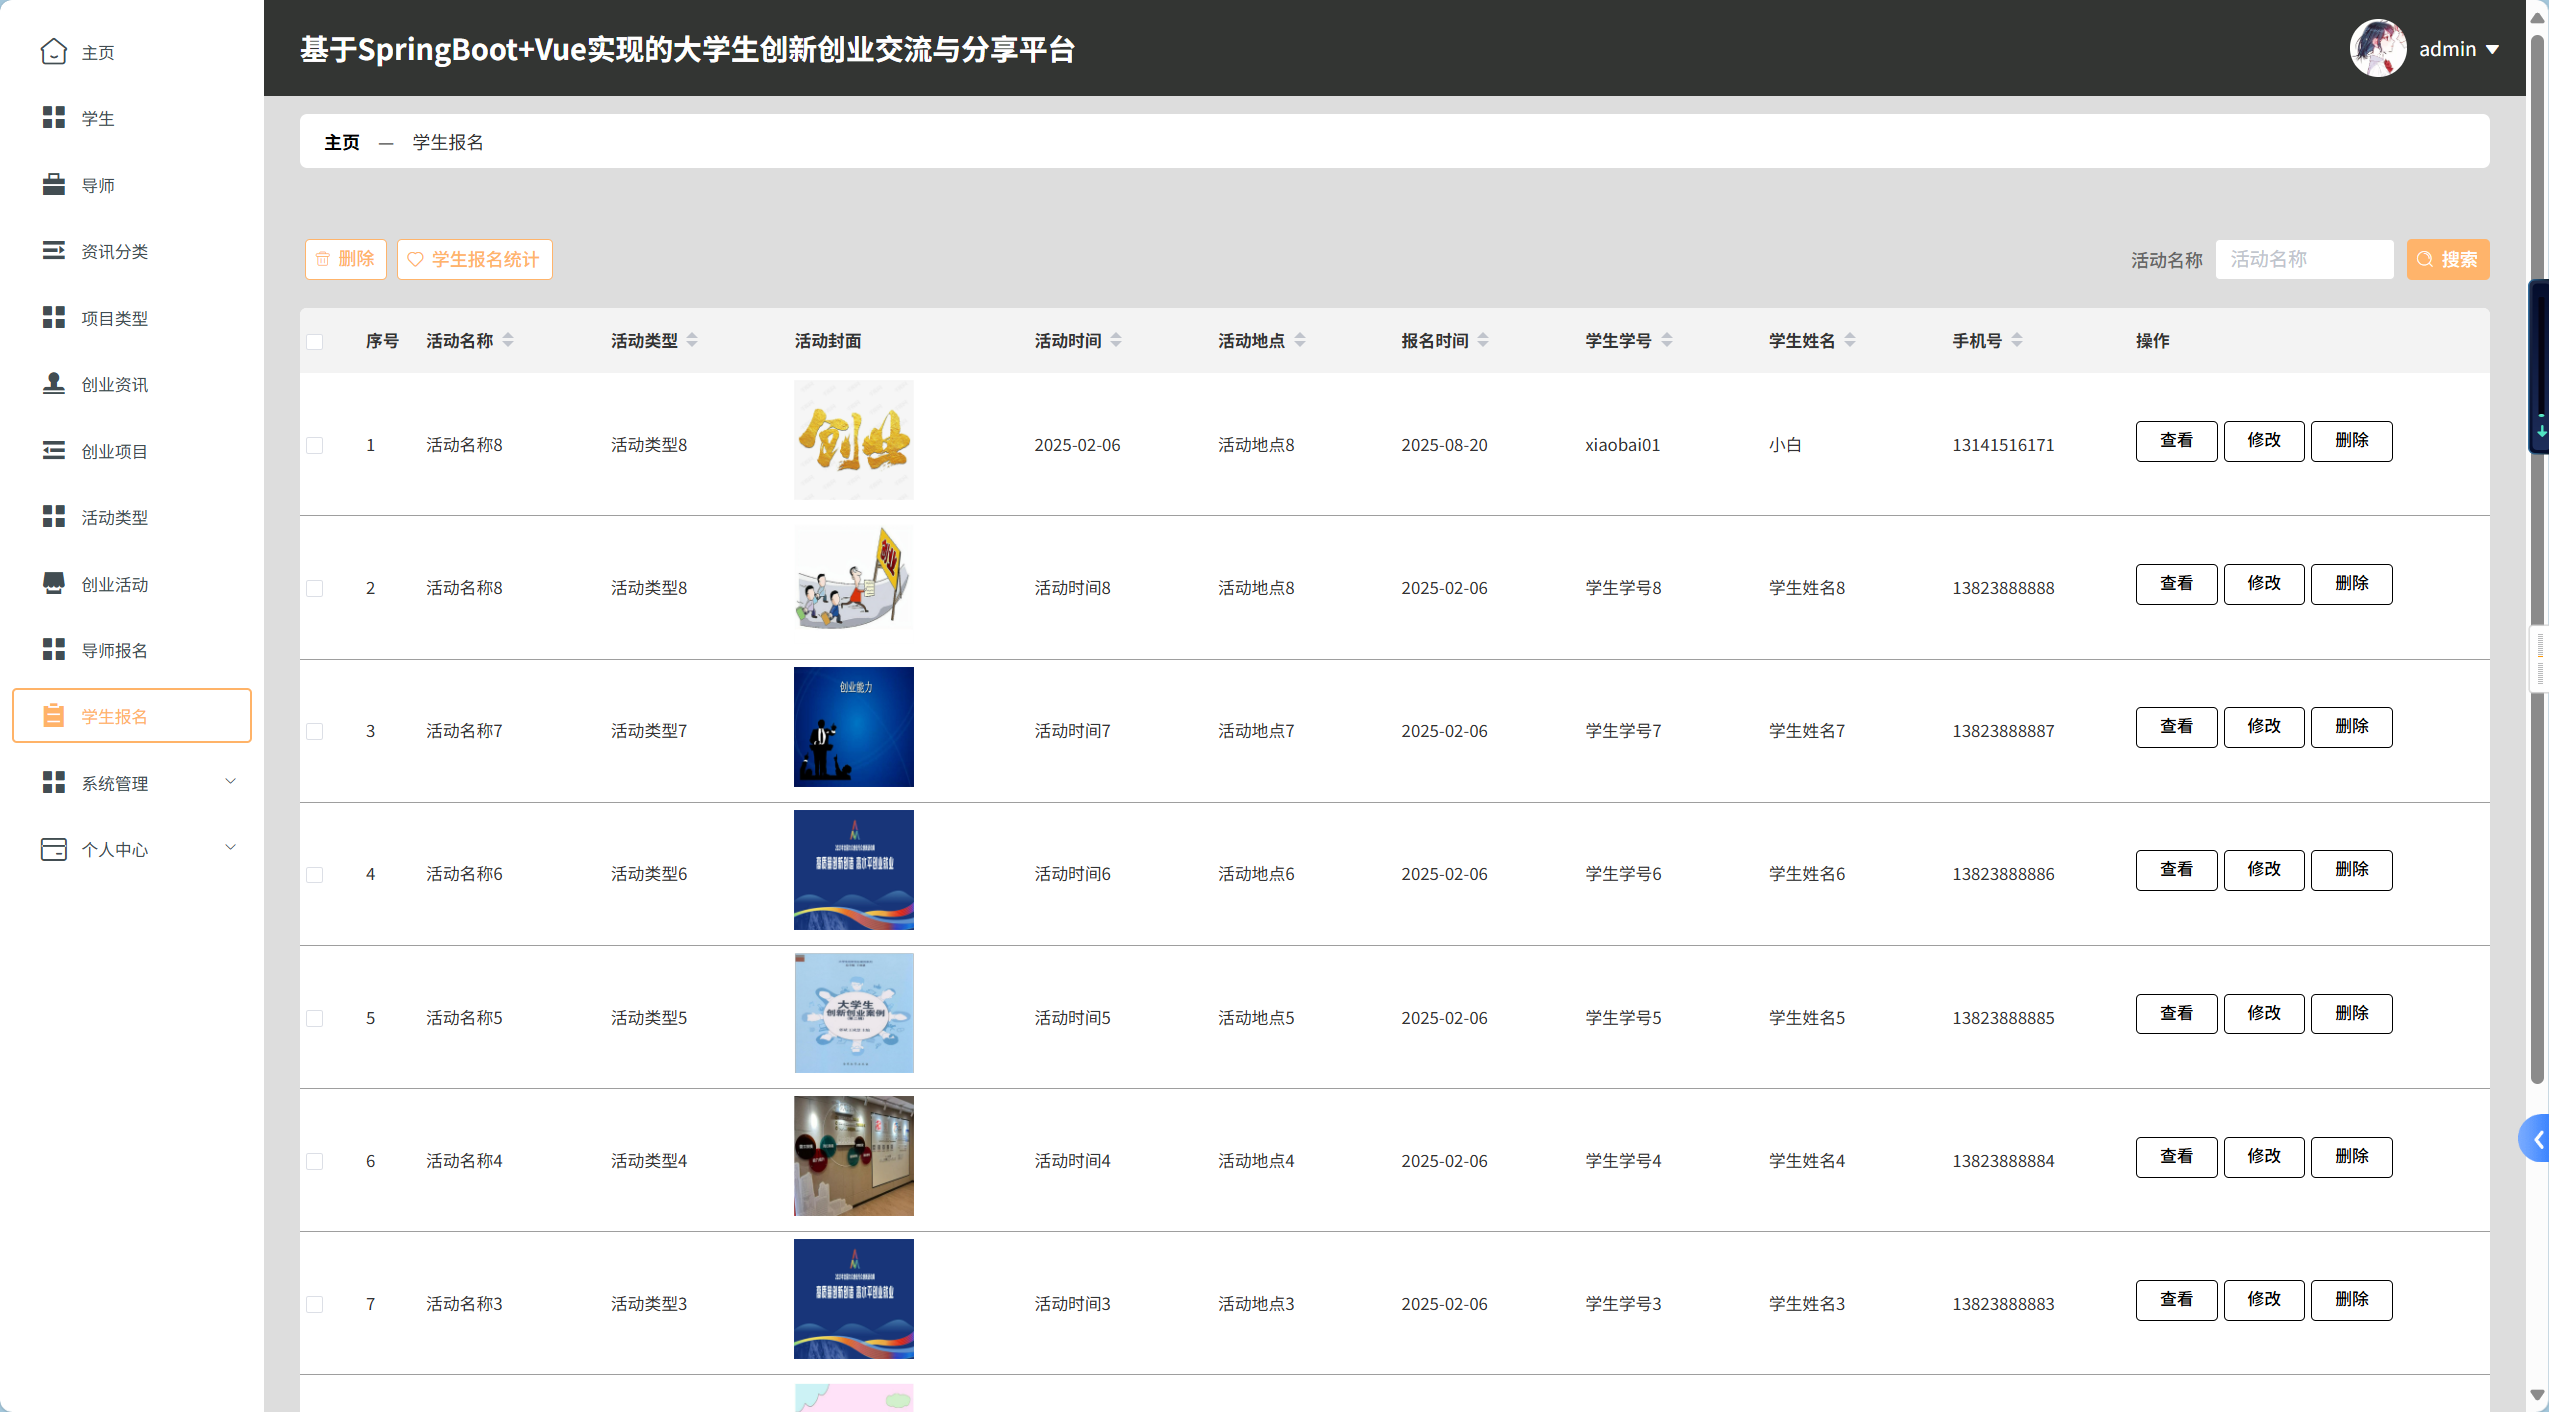
Task: Open the admin user dropdown arrow
Action: point(2492,49)
